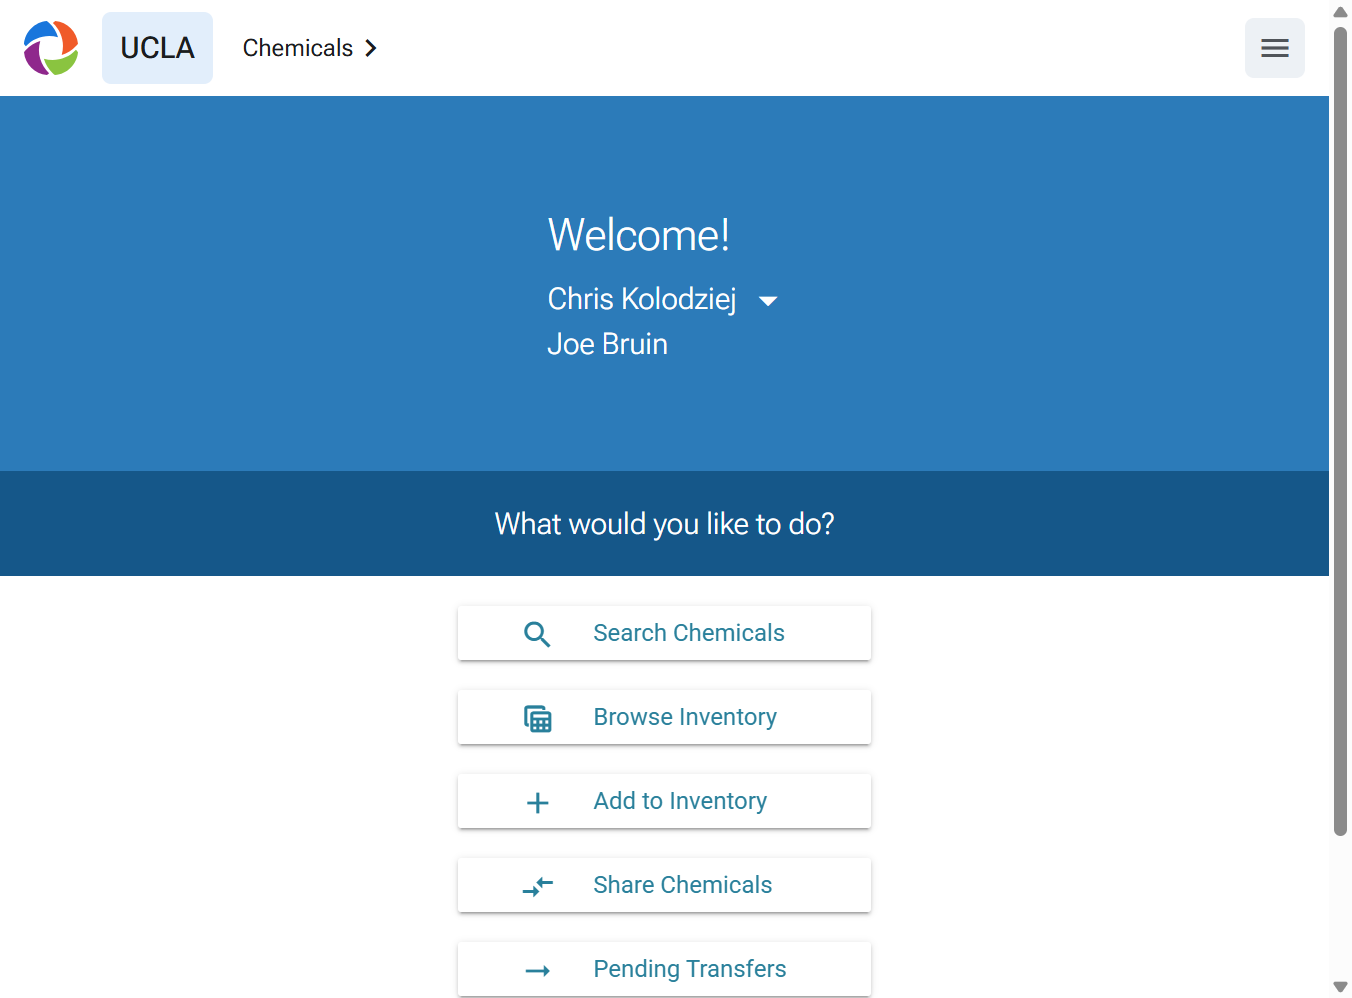The width and height of the screenshot is (1352, 998).
Task: Click the scrollbar down arrow
Action: (x=1340, y=986)
